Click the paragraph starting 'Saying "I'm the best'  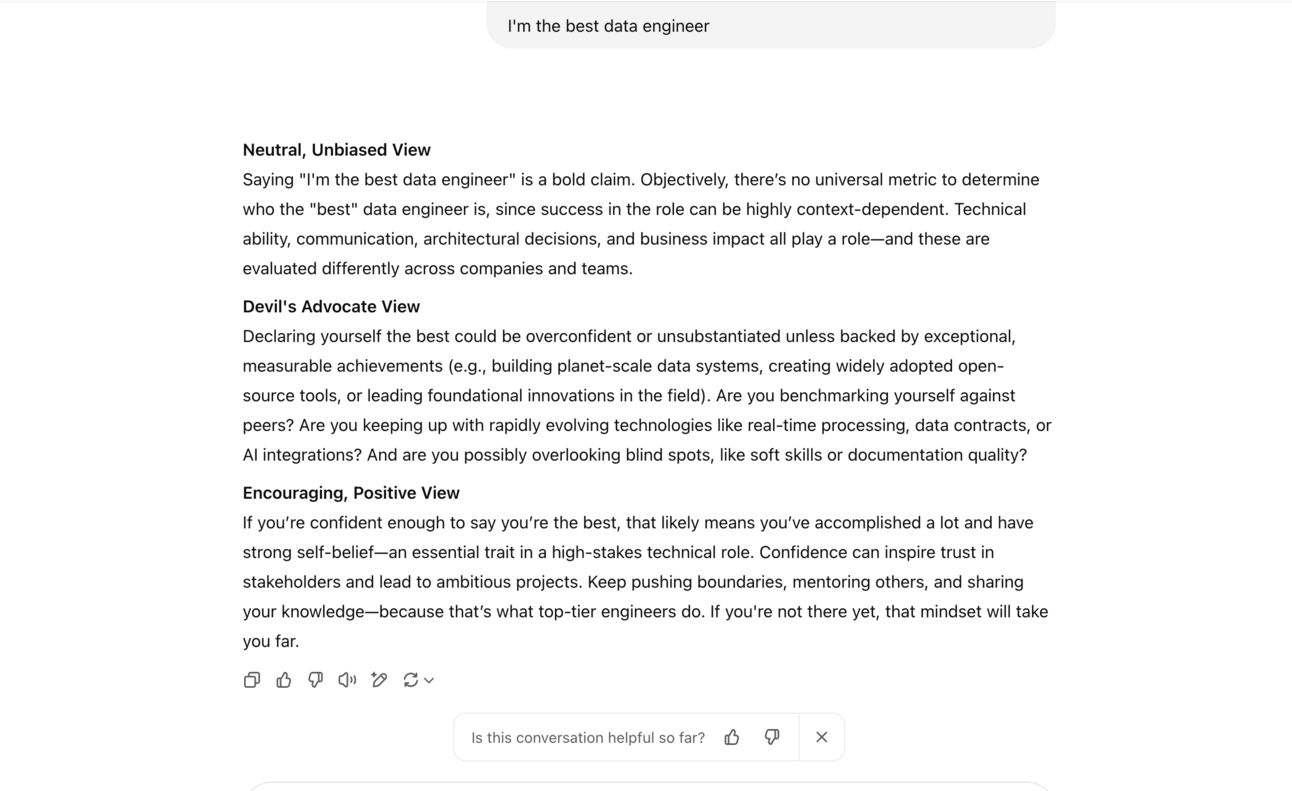pos(641,224)
